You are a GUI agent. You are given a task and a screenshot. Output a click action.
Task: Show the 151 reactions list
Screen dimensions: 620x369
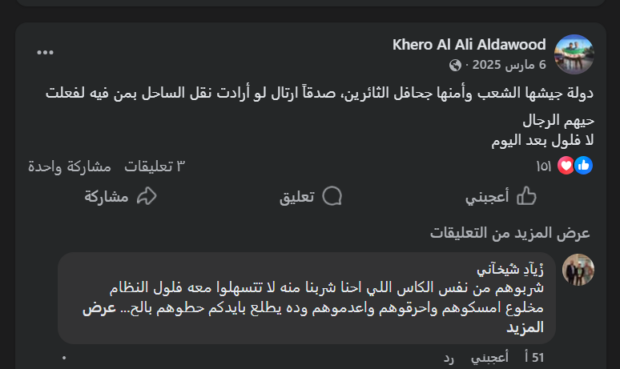coord(544,167)
